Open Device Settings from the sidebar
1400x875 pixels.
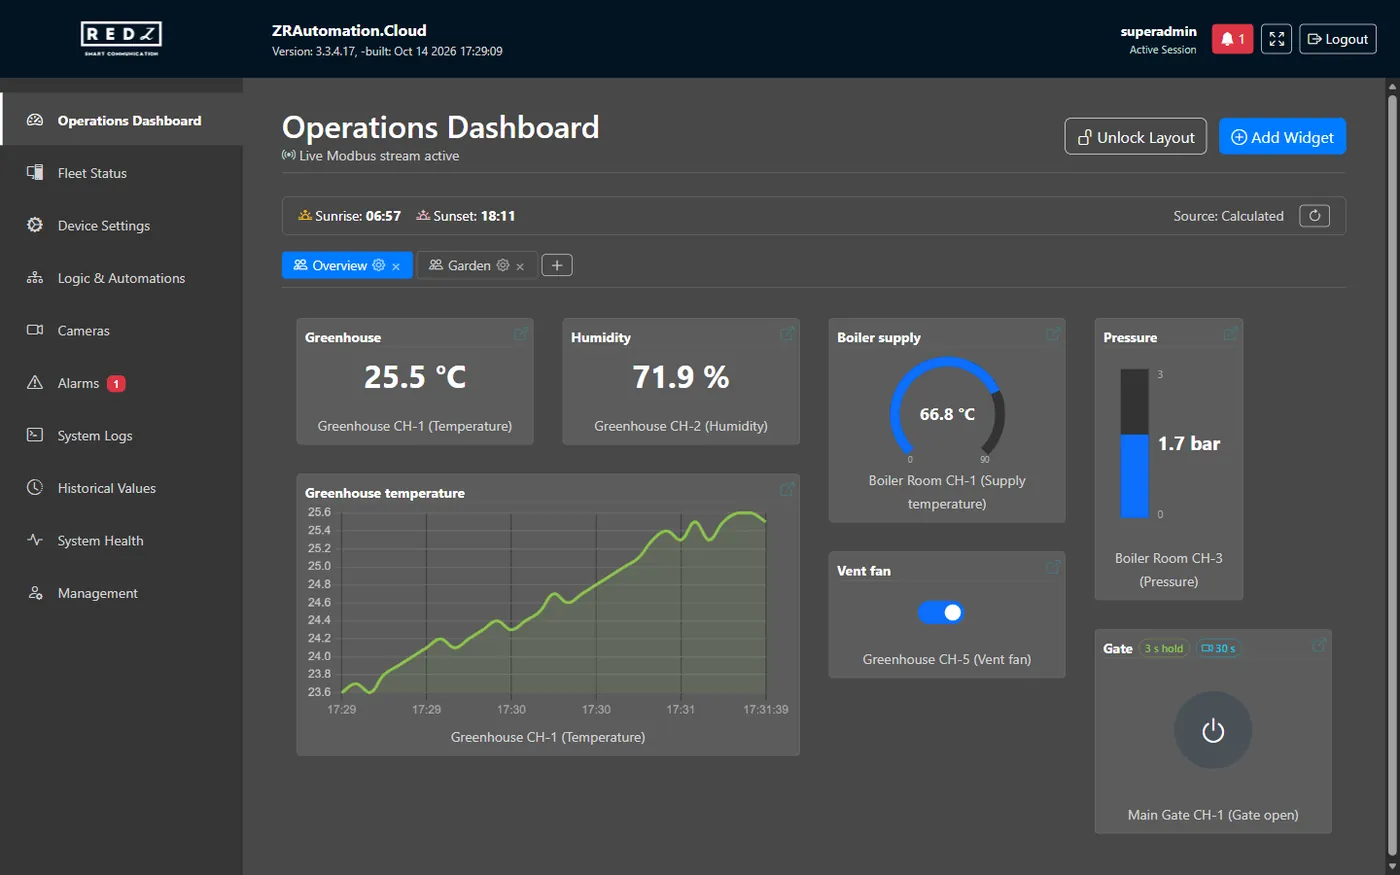[x=122, y=225]
